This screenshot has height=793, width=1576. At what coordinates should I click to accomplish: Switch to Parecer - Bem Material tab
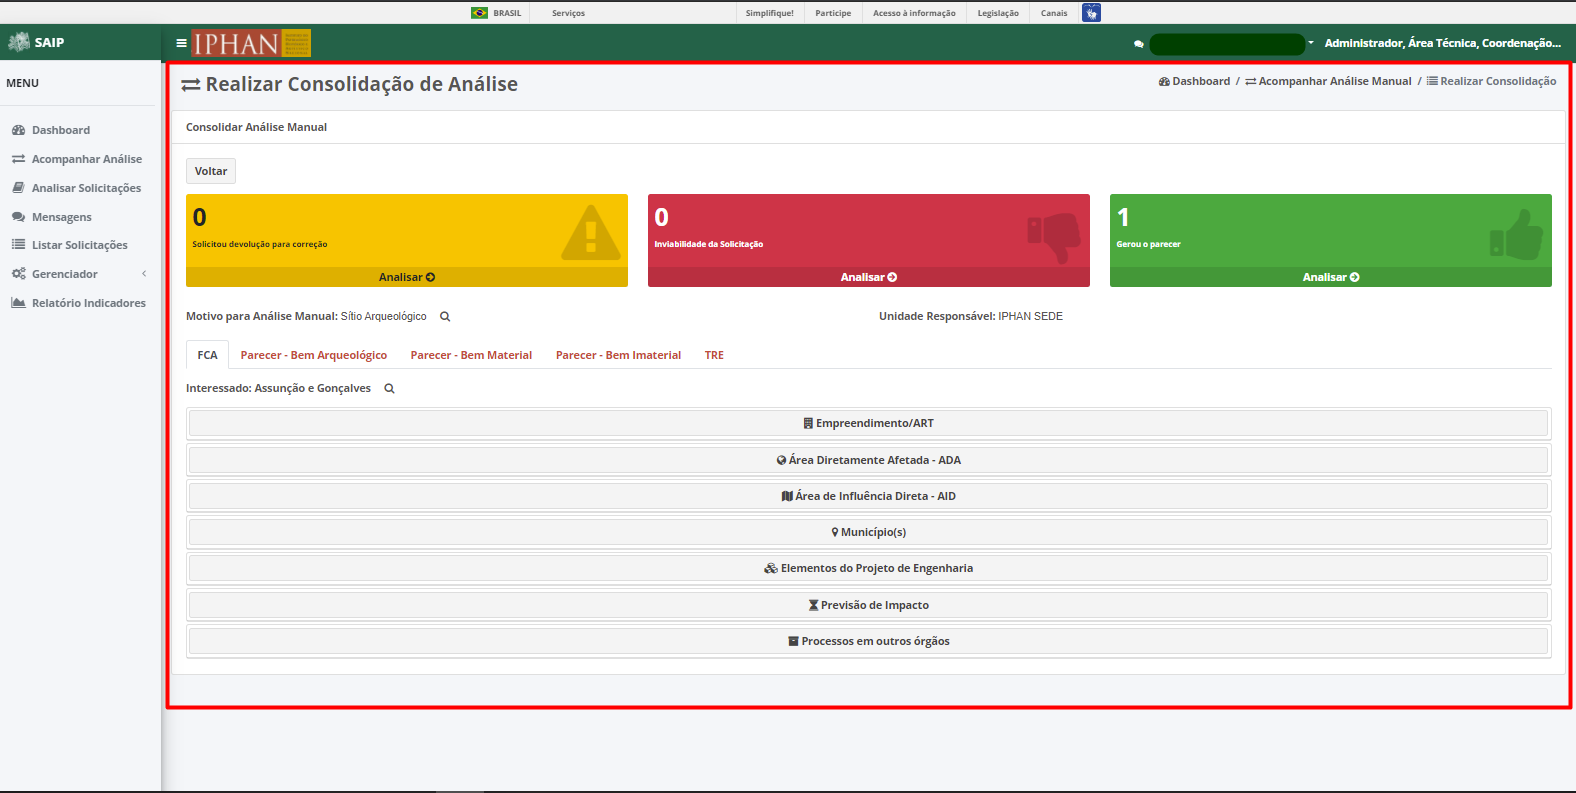coord(471,356)
